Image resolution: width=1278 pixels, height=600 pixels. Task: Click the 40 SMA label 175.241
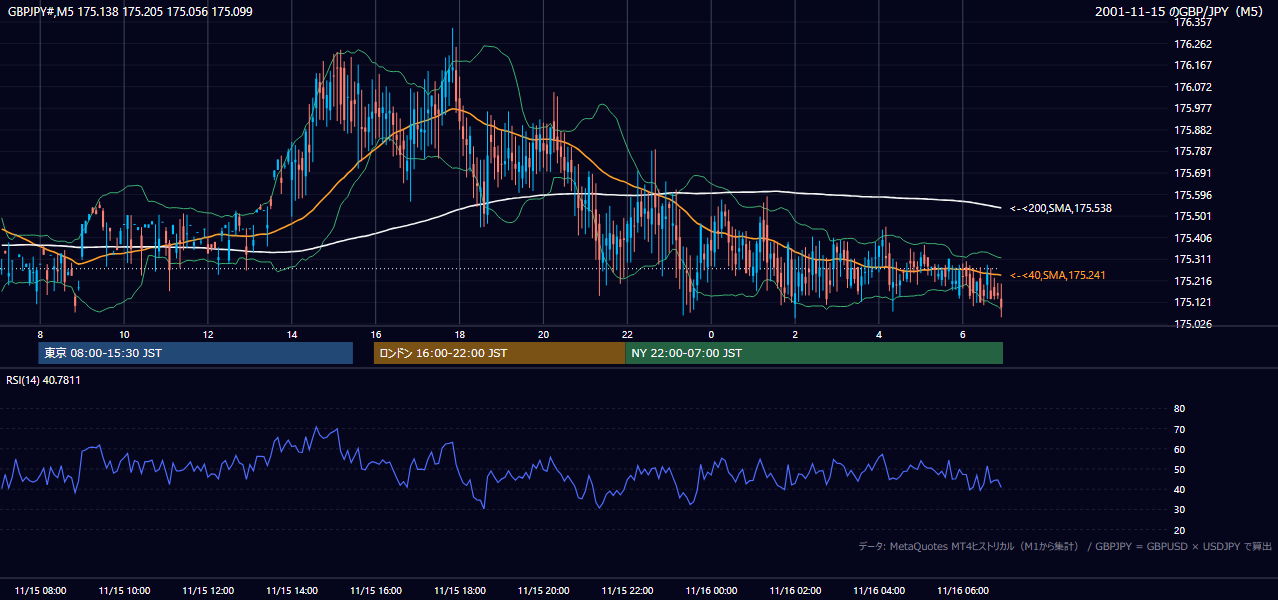(1059, 275)
